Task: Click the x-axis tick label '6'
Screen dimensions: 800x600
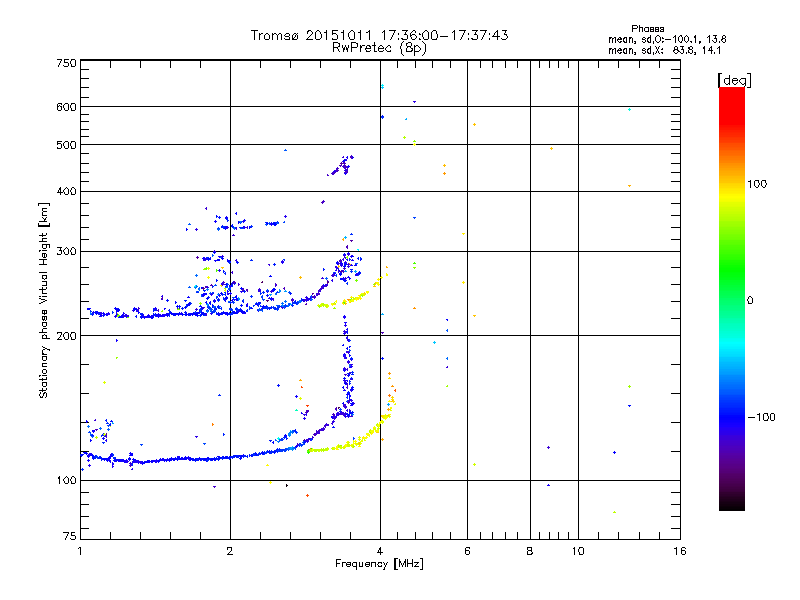Action: pos(467,551)
